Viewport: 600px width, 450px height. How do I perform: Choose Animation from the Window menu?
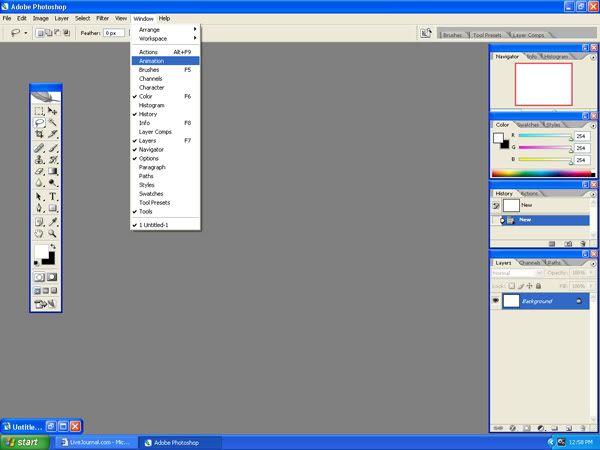166,61
